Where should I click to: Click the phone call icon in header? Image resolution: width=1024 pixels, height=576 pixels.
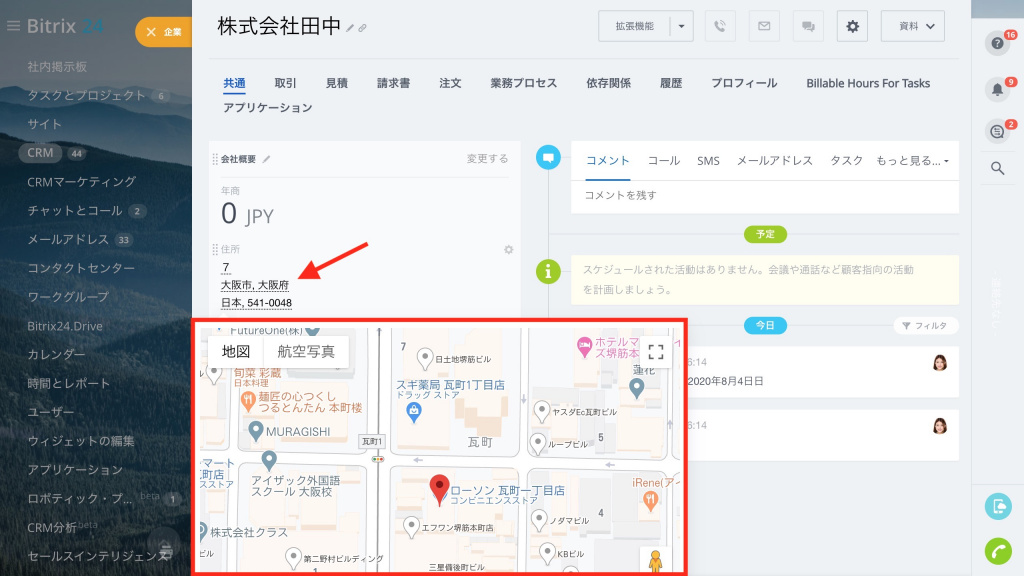pos(720,26)
